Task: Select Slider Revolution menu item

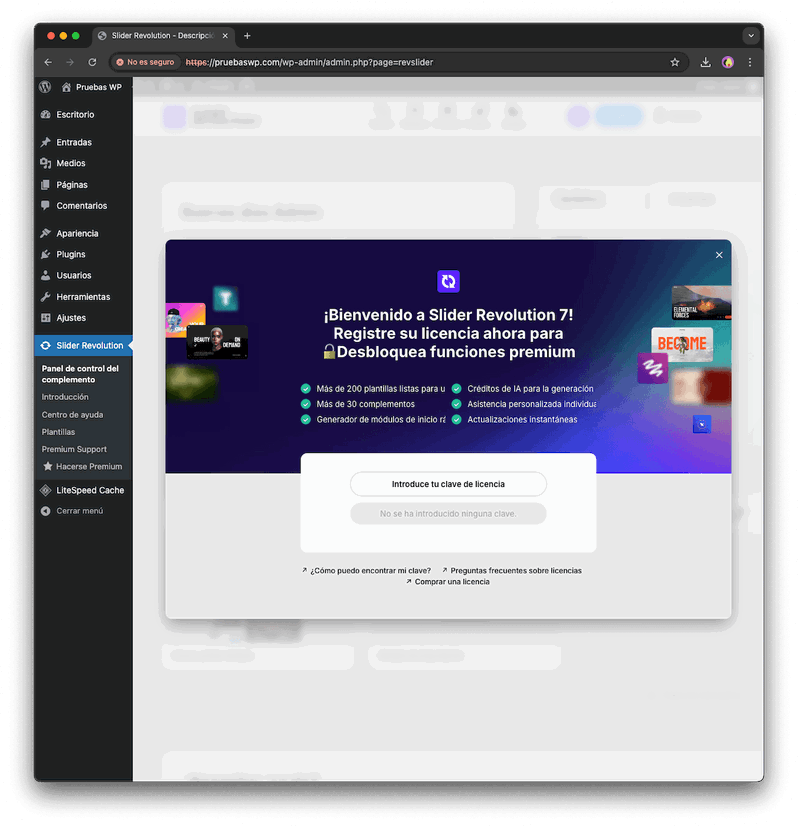Action: click(83, 345)
